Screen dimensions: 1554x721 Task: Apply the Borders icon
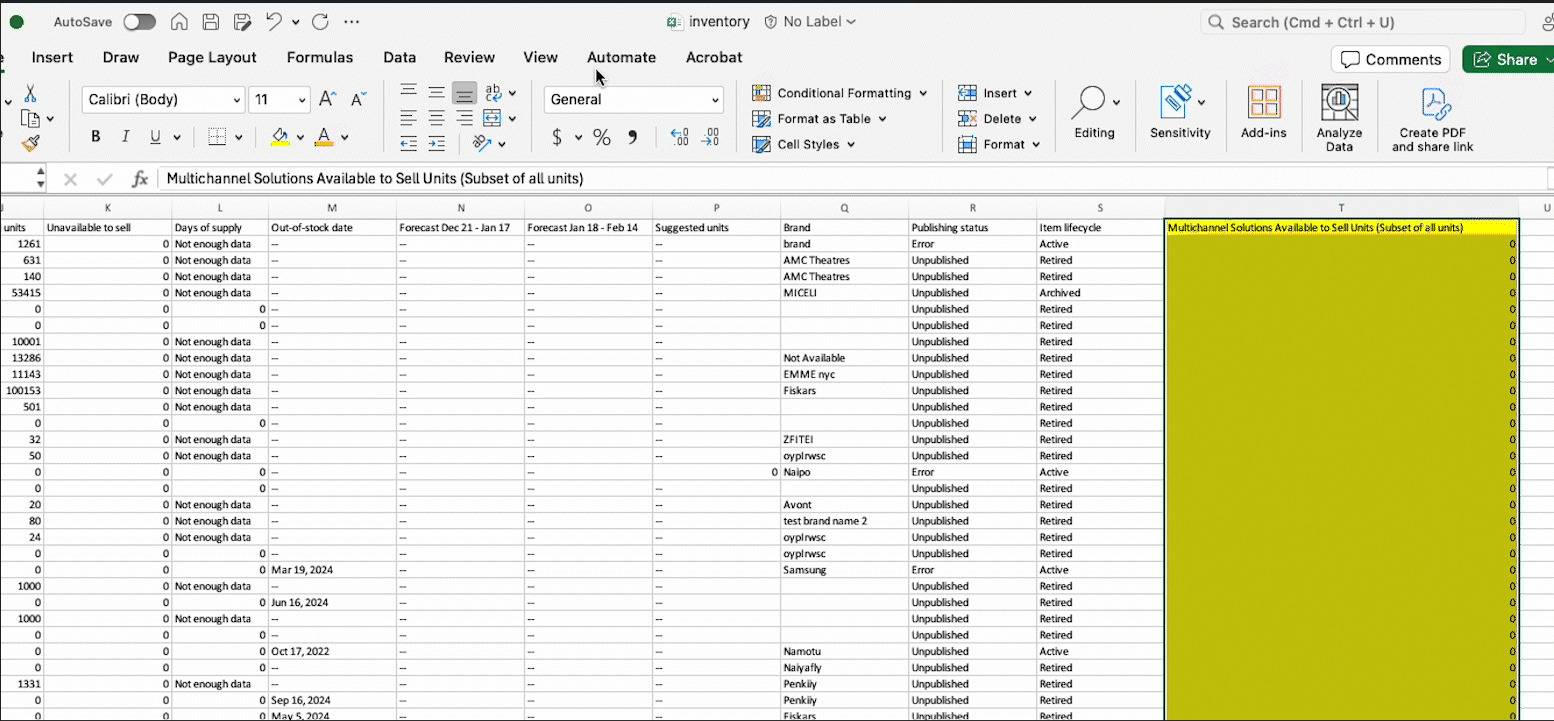coord(217,137)
